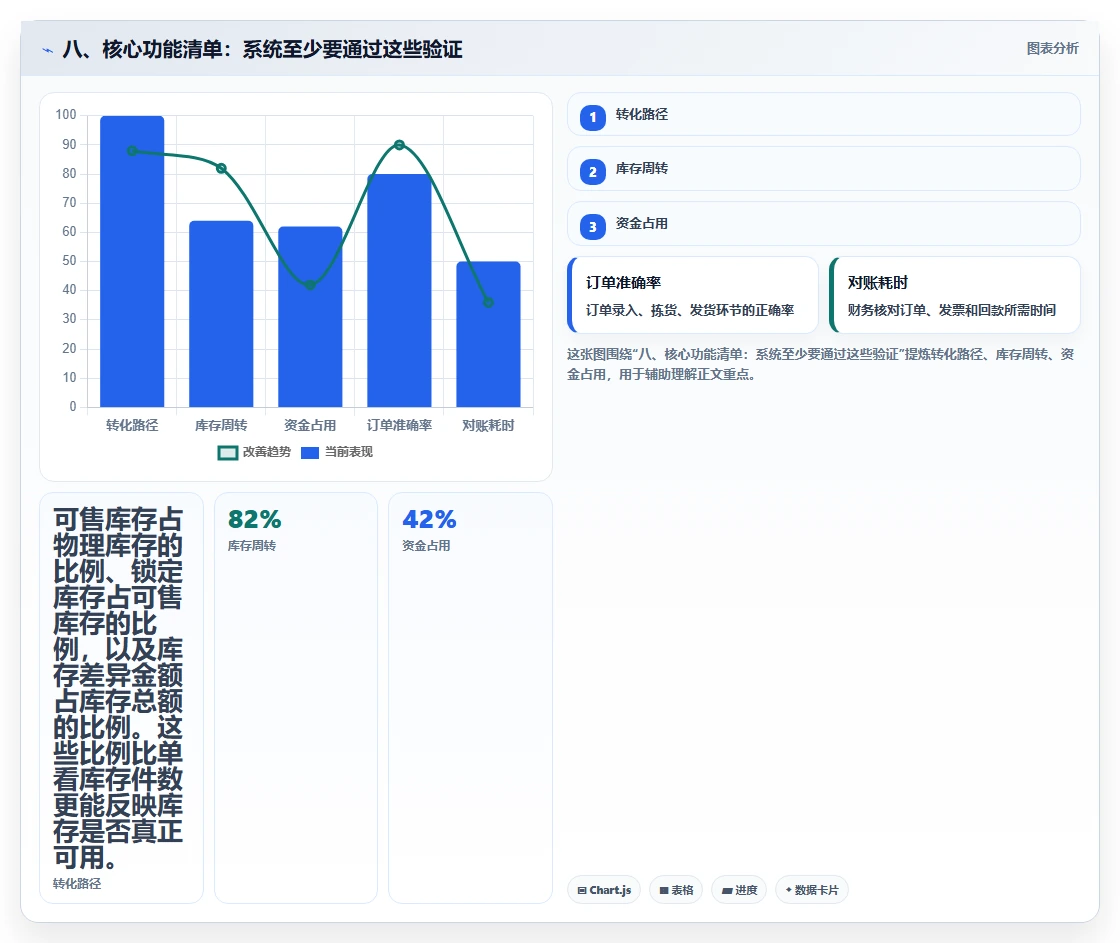
Task: Click the 42% 资金占用 data card
Action: (x=470, y=698)
